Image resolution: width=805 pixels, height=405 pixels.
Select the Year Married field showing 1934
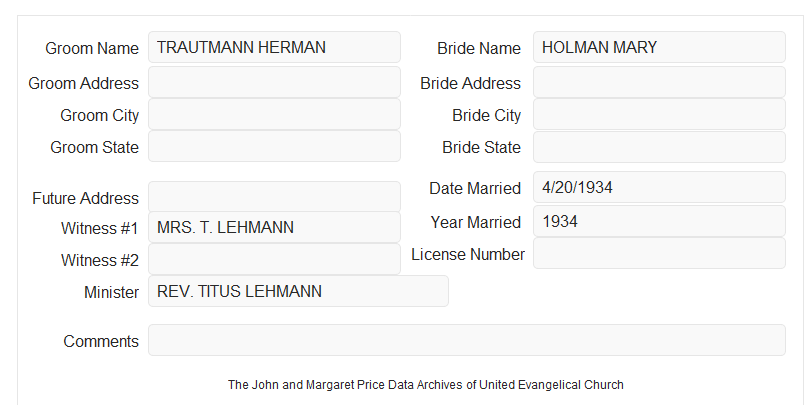click(659, 221)
